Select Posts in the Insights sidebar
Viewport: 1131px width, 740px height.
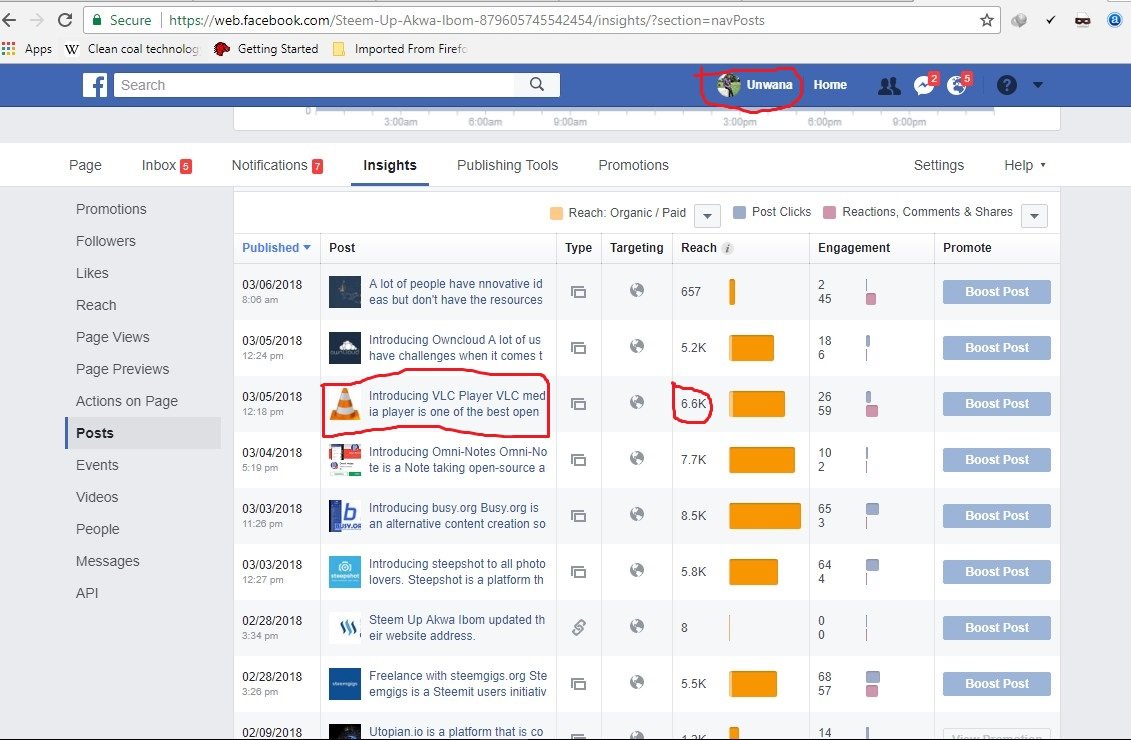(x=143, y=433)
